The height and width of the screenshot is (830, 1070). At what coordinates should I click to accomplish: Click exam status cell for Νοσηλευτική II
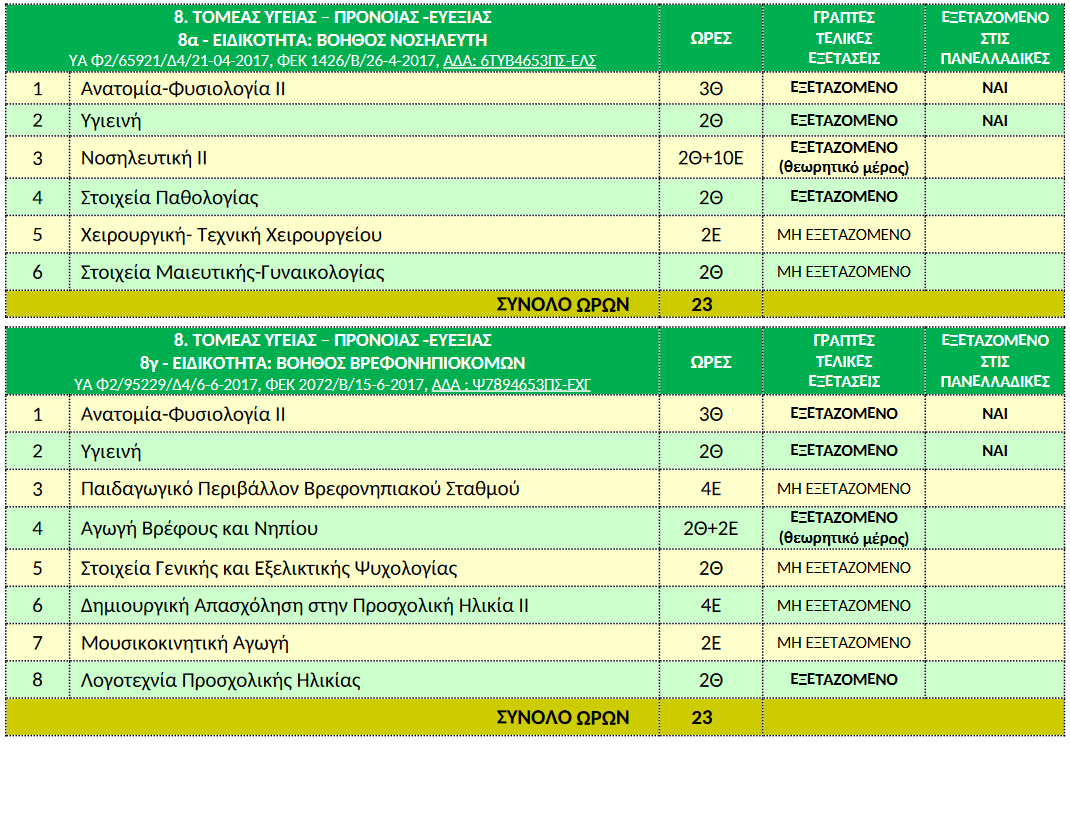844,158
